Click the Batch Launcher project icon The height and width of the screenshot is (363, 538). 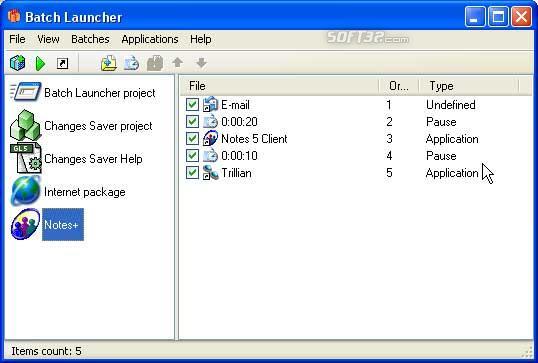(26, 91)
